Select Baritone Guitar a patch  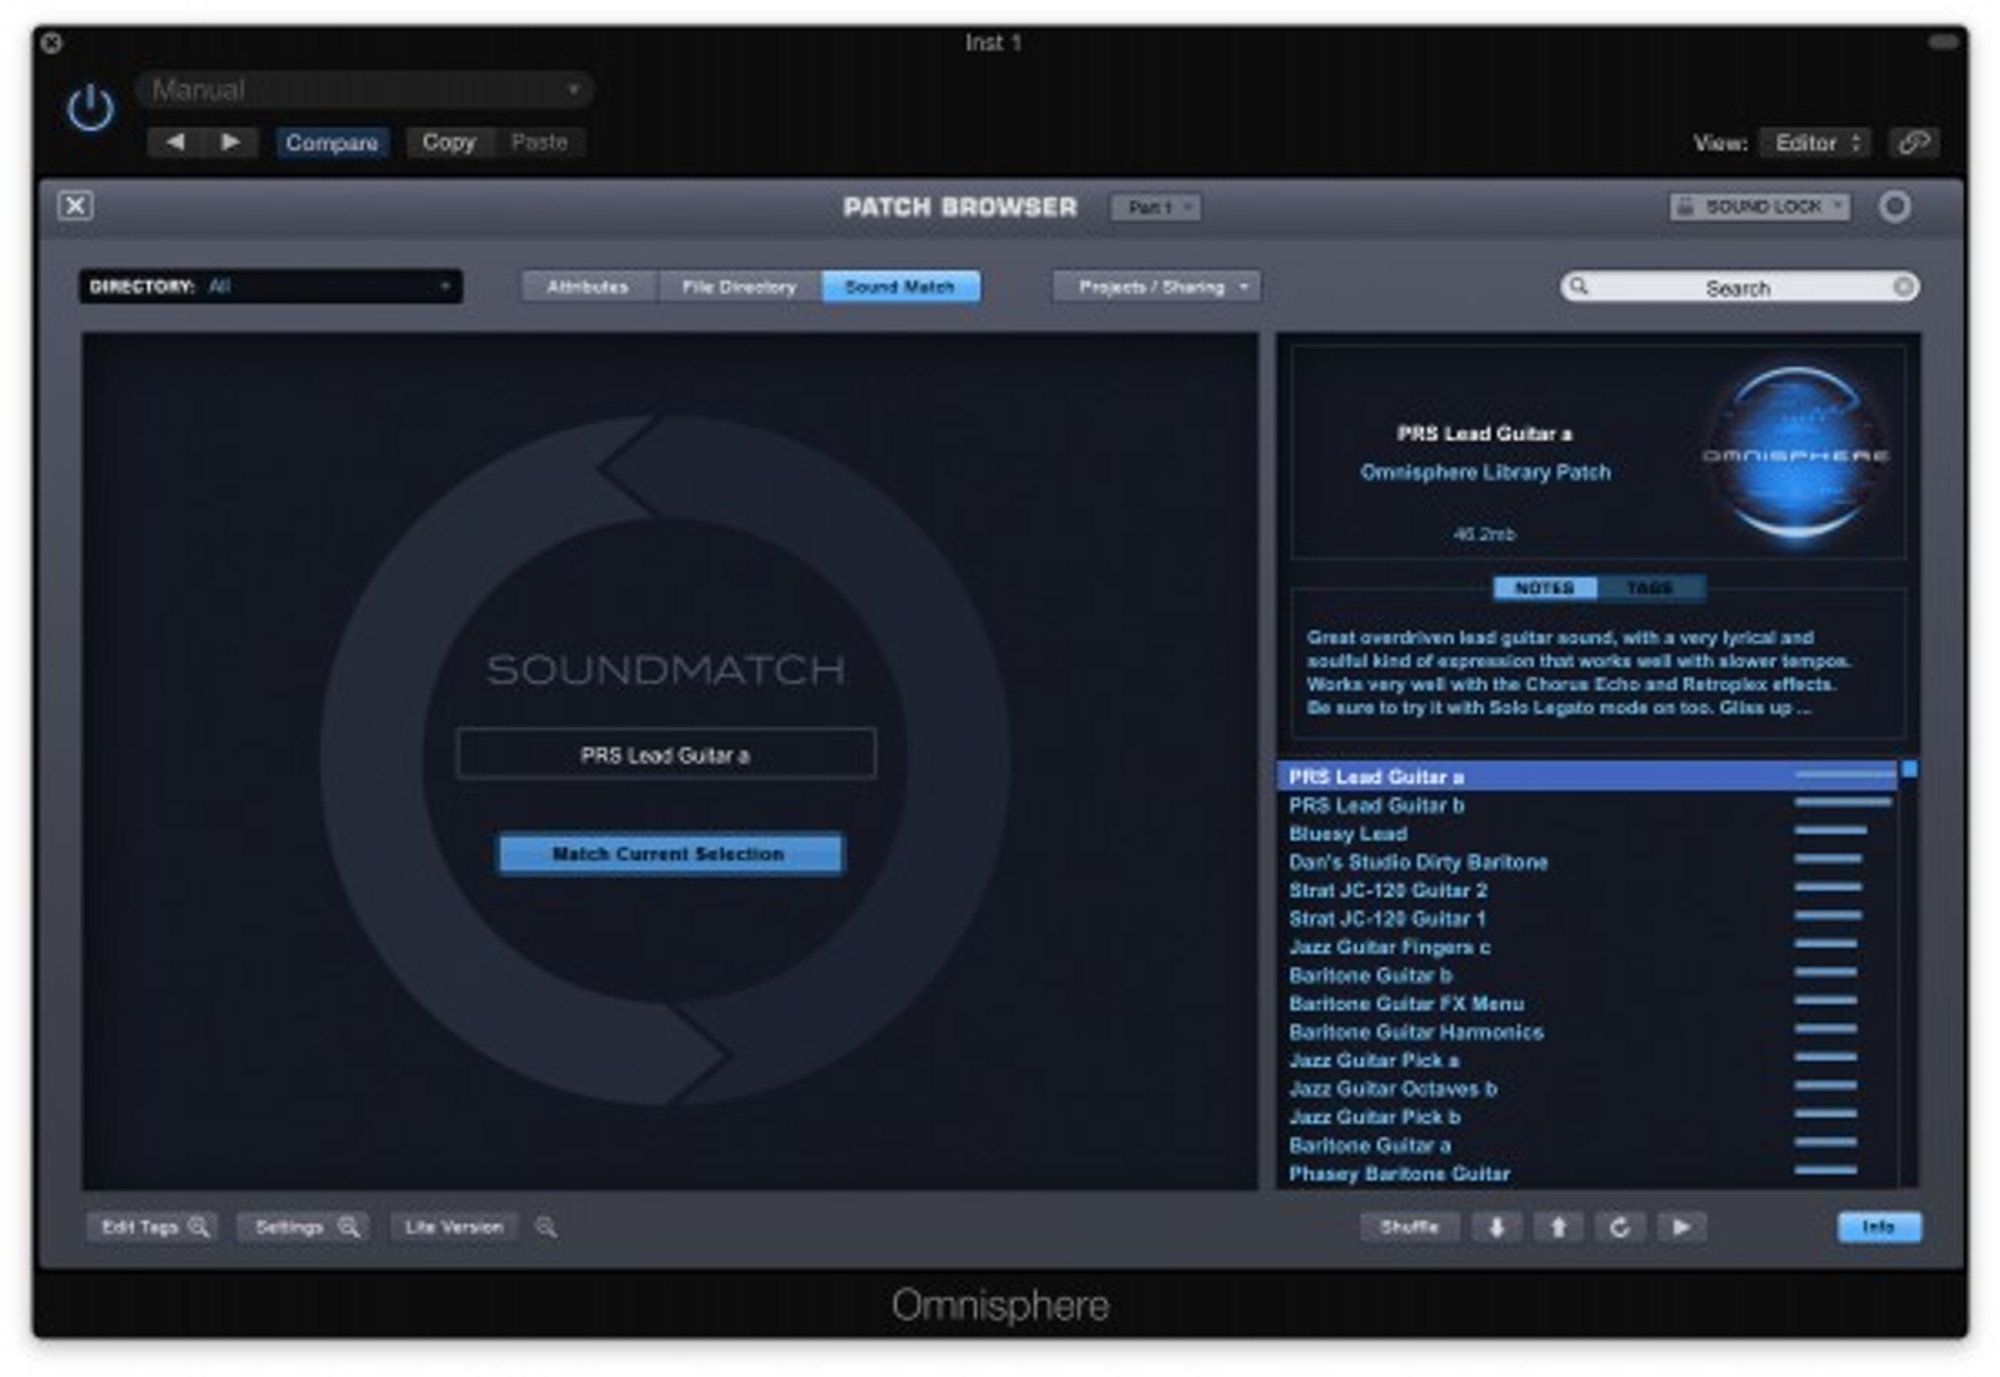click(1587, 1145)
